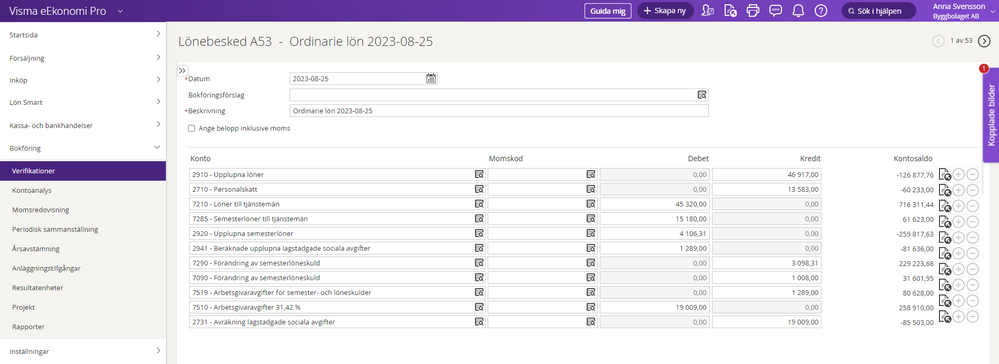Expand the Försäljning menu section
The image size is (999, 364).
tap(83, 58)
